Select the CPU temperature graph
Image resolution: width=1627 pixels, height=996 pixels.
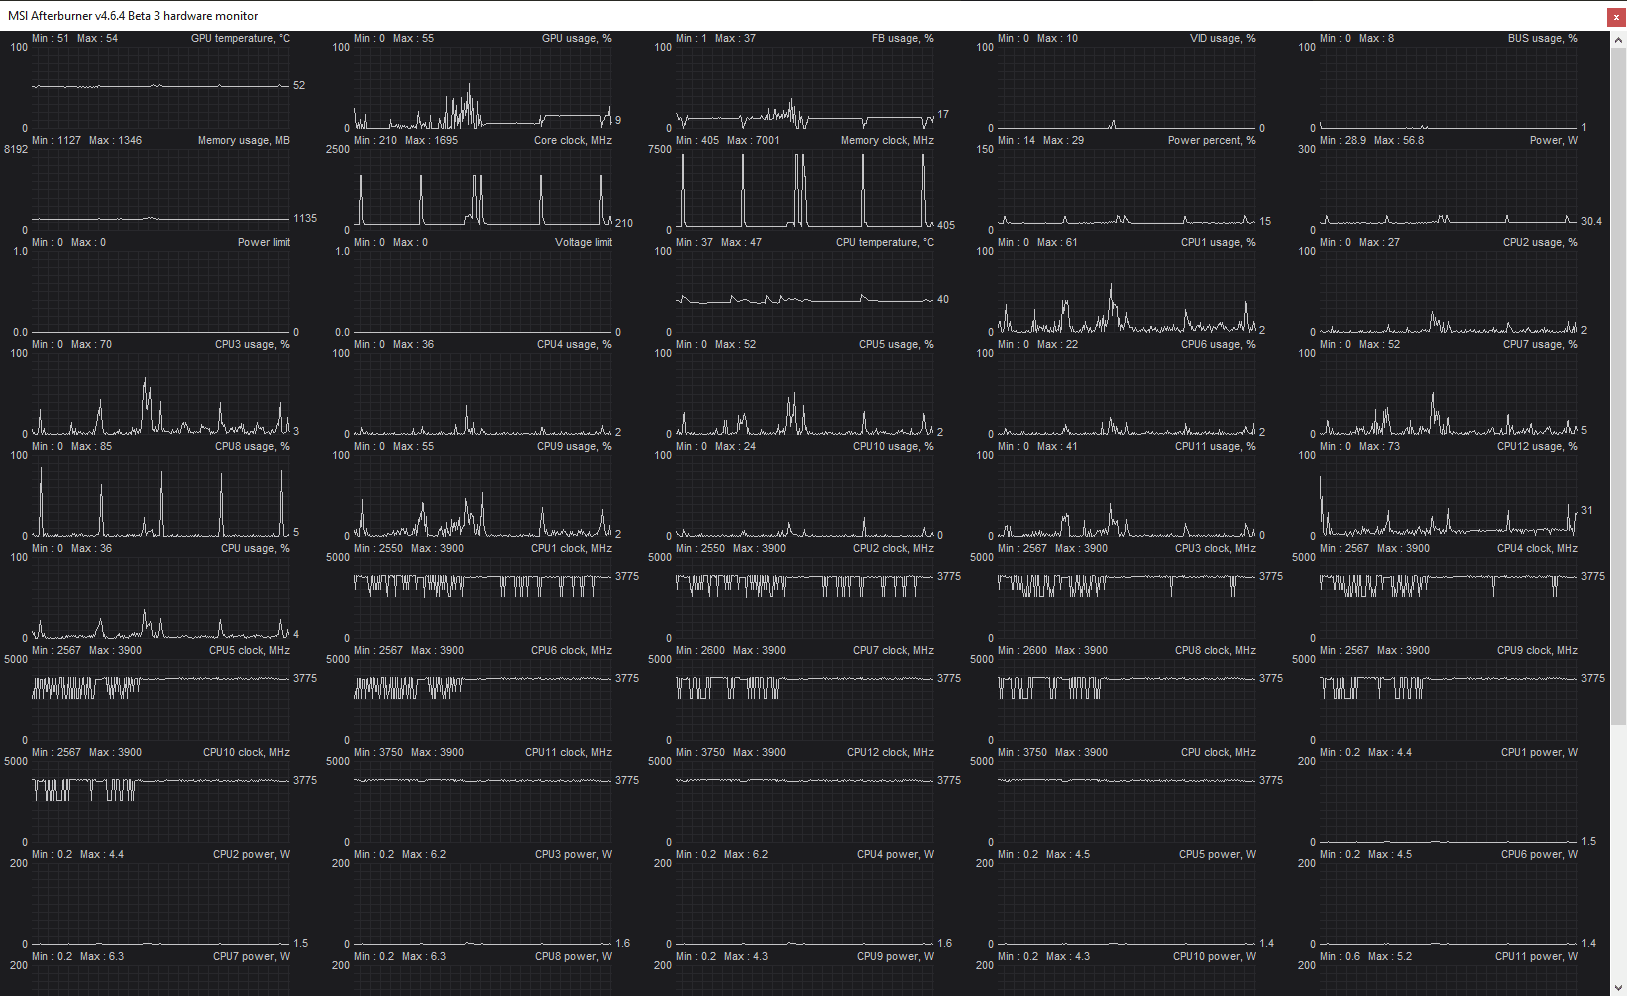(x=805, y=291)
